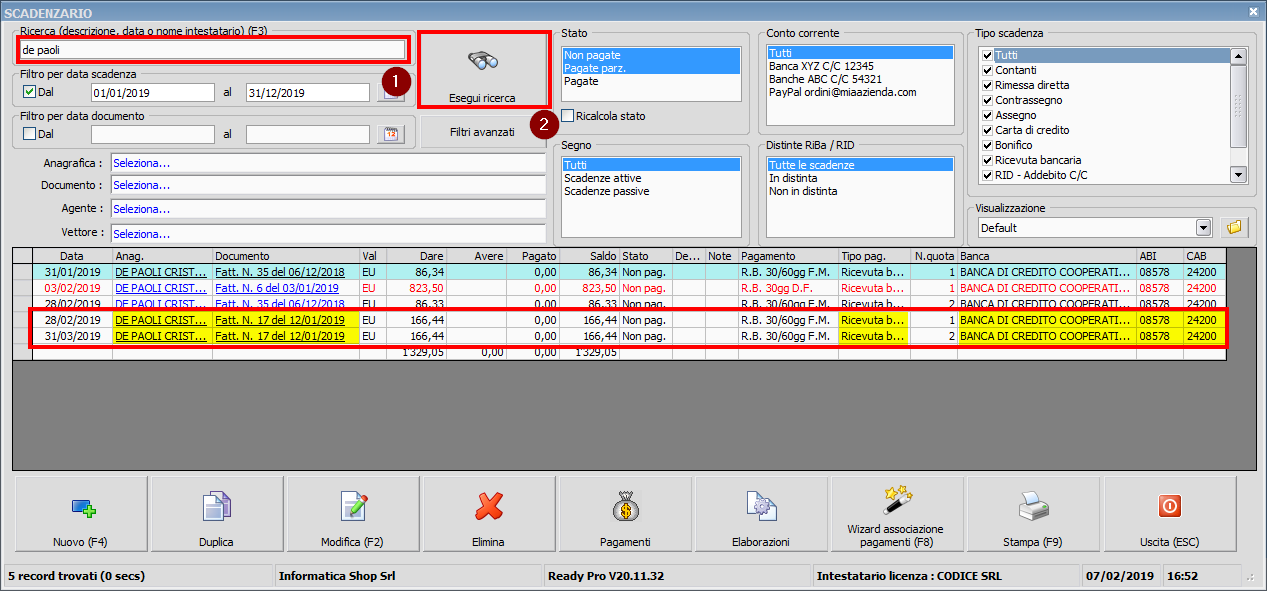Uncheck Assegno in Tipo scadenza

tap(987, 115)
